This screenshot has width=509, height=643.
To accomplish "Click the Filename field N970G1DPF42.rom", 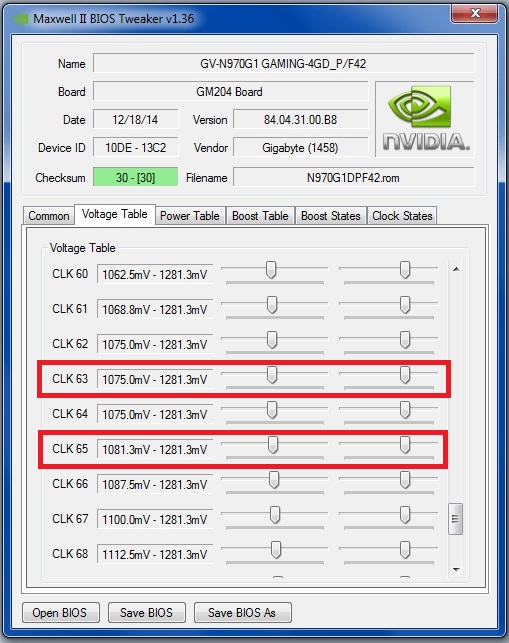I will point(354,177).
